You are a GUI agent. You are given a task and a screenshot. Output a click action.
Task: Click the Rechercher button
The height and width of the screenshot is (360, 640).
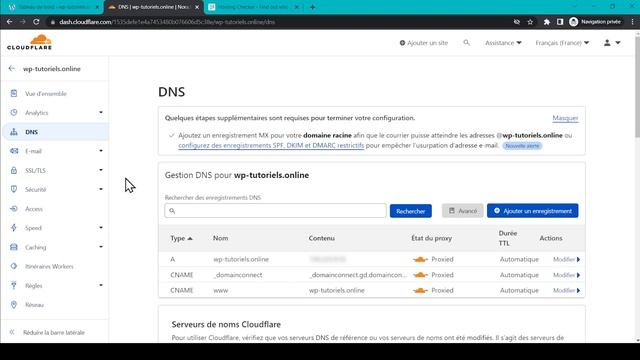(411, 211)
